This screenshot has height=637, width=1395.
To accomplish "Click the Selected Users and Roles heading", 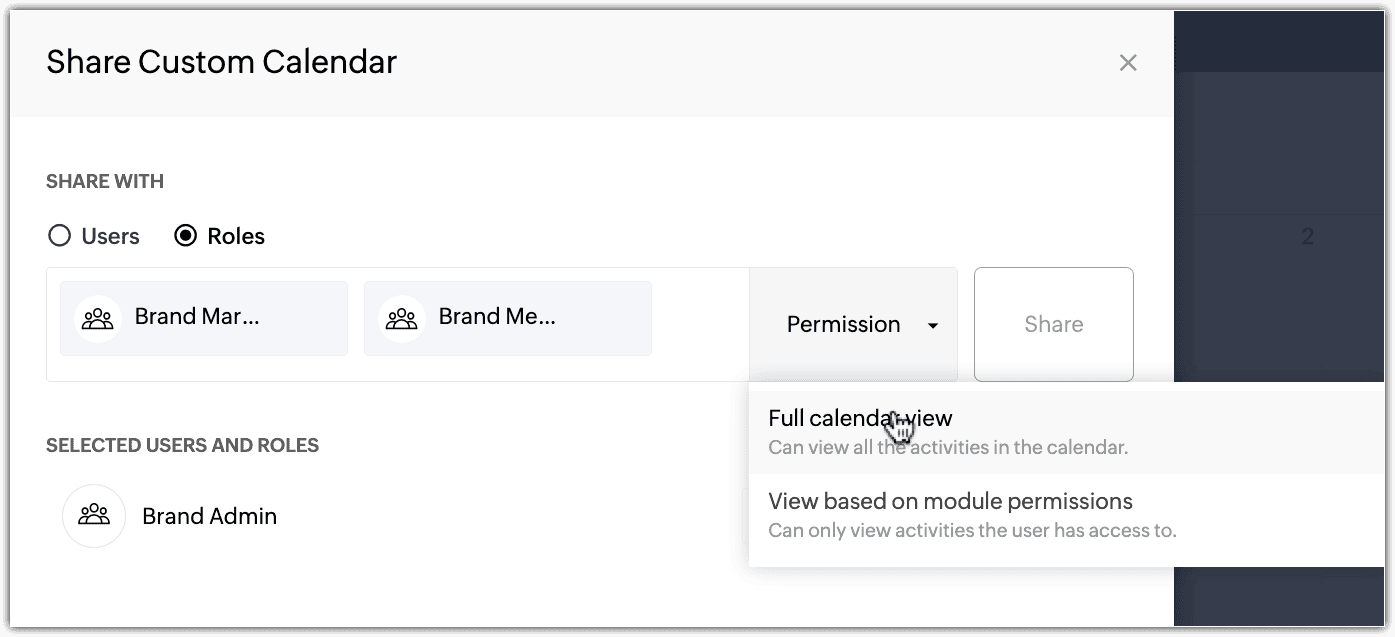I will pyautogui.click(x=182, y=445).
